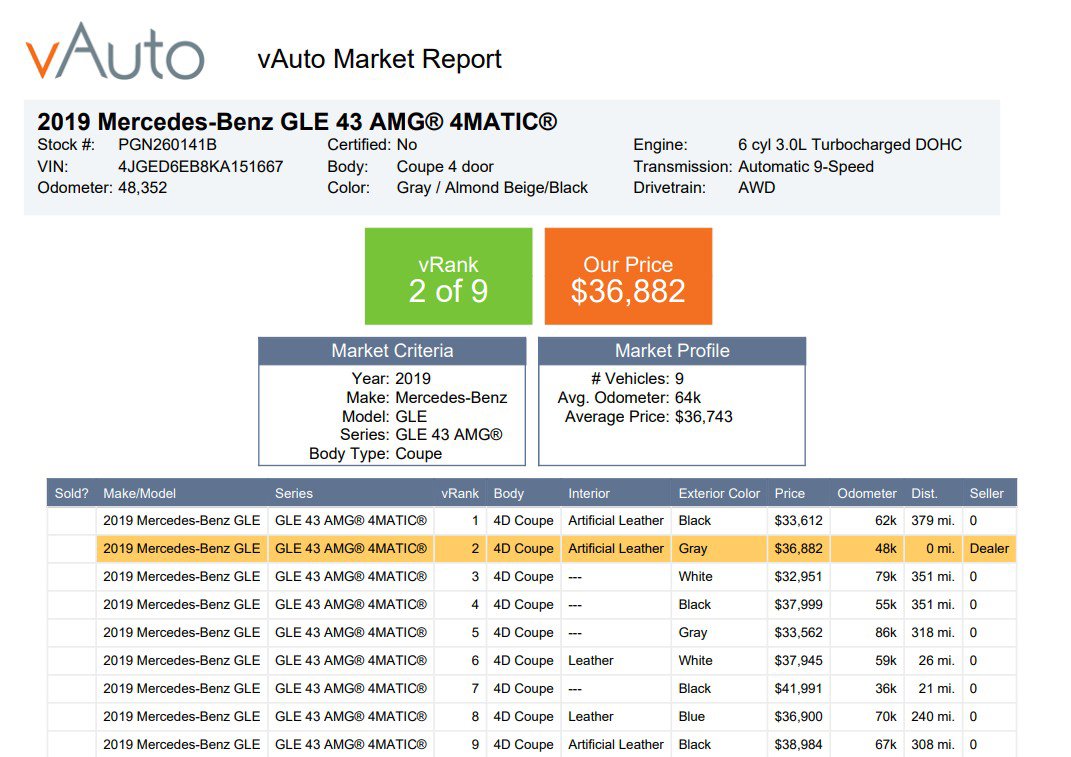Select the Market Profile panel header
This screenshot has height=757, width=1071.
point(672,351)
